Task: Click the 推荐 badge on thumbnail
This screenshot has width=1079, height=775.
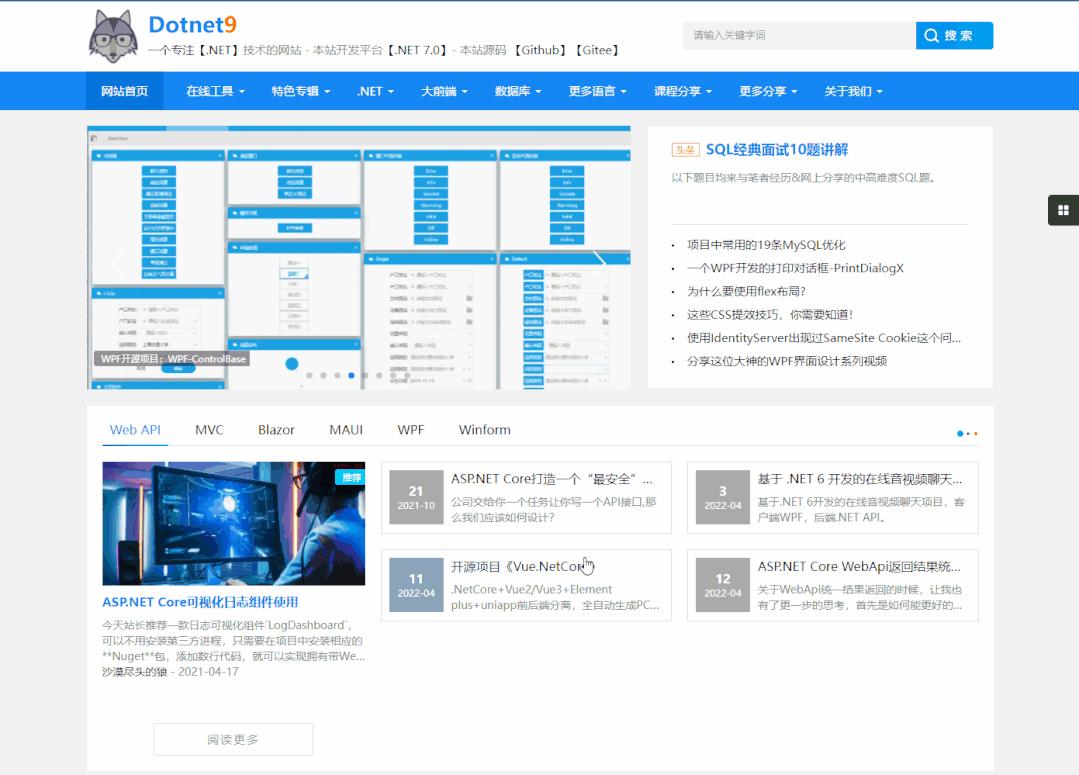Action: click(350, 477)
